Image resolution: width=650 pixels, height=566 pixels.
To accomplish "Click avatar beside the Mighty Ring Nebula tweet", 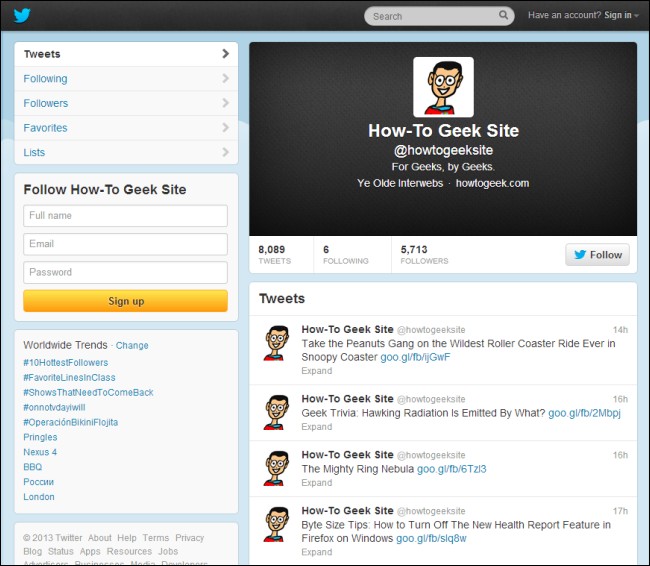I will click(276, 468).
